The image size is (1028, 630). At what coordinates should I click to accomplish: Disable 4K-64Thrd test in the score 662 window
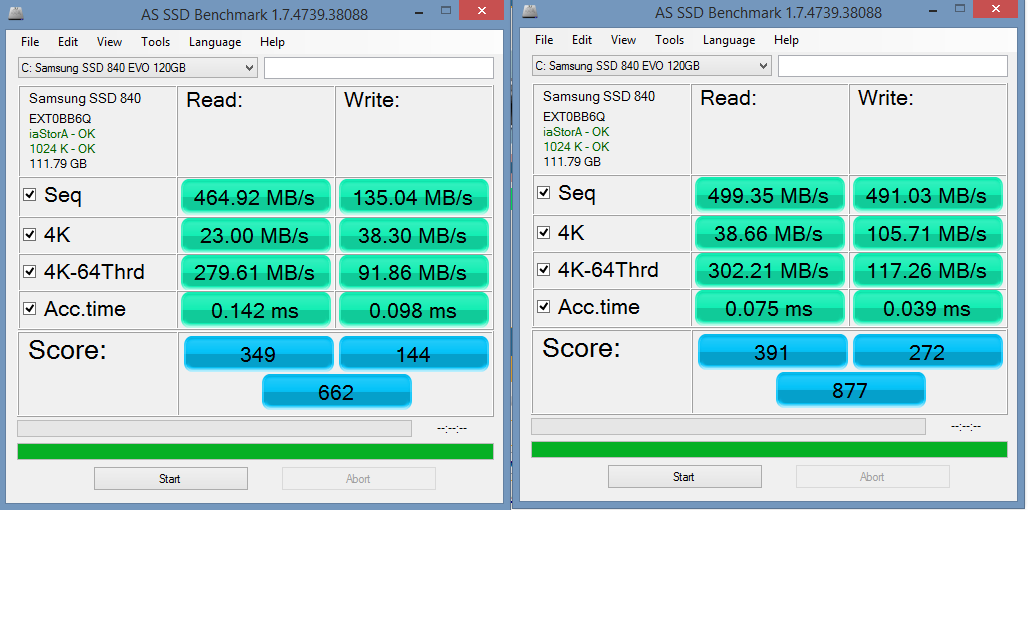pos(30,272)
